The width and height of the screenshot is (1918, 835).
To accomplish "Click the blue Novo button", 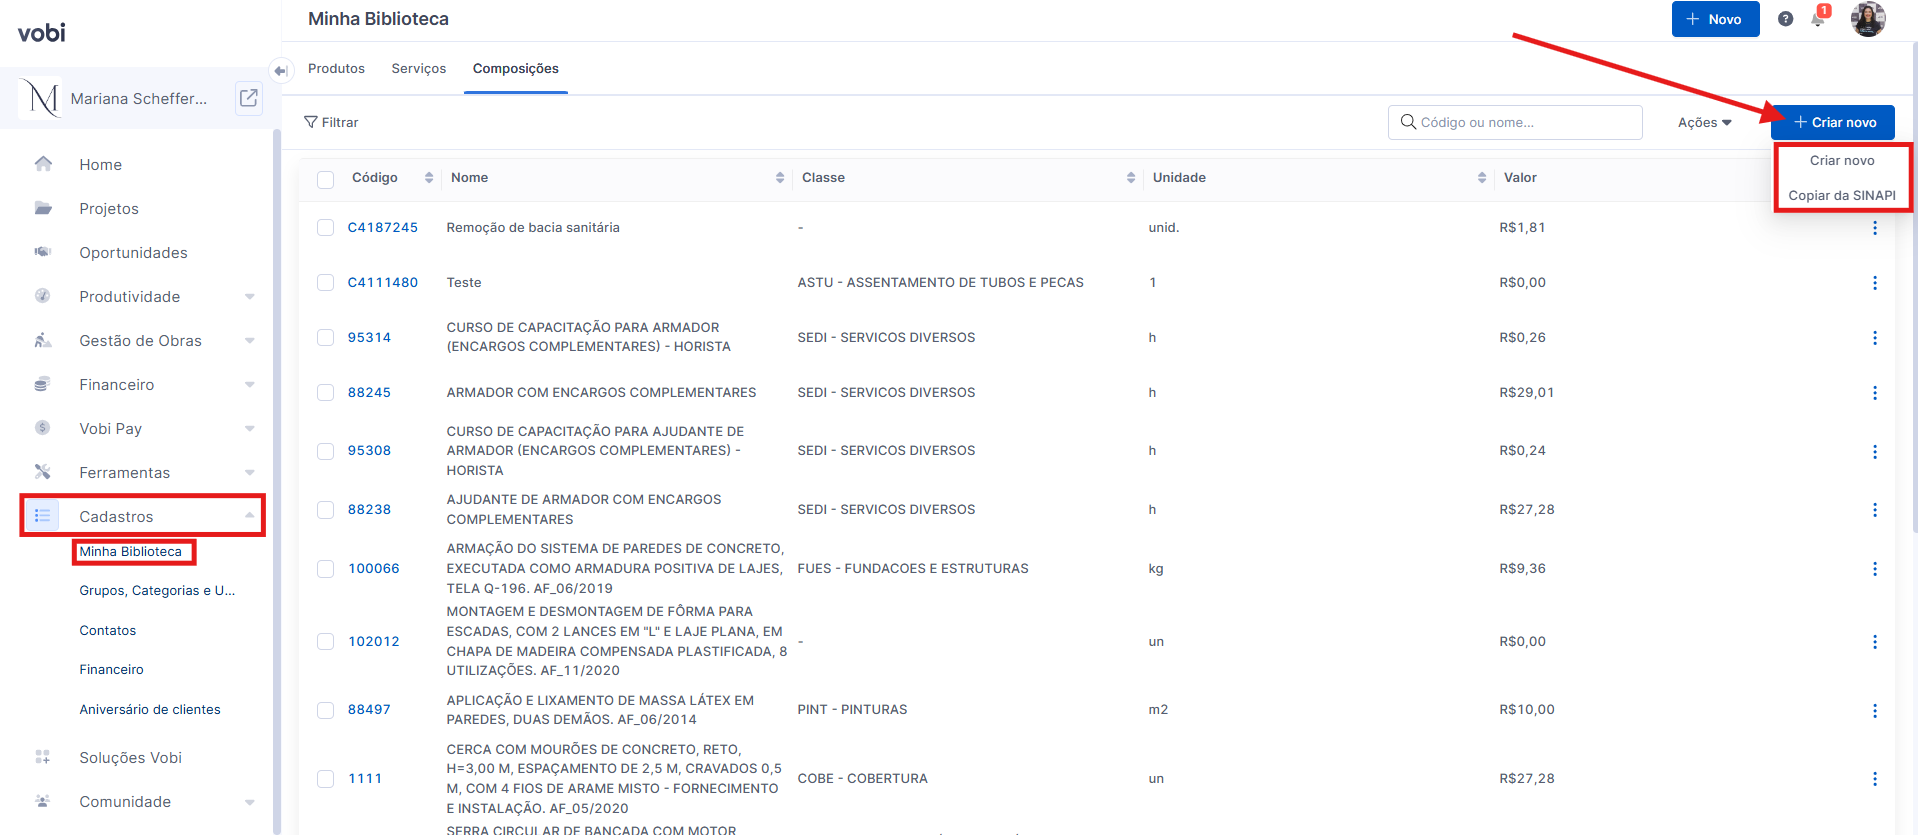I will point(1715,19).
